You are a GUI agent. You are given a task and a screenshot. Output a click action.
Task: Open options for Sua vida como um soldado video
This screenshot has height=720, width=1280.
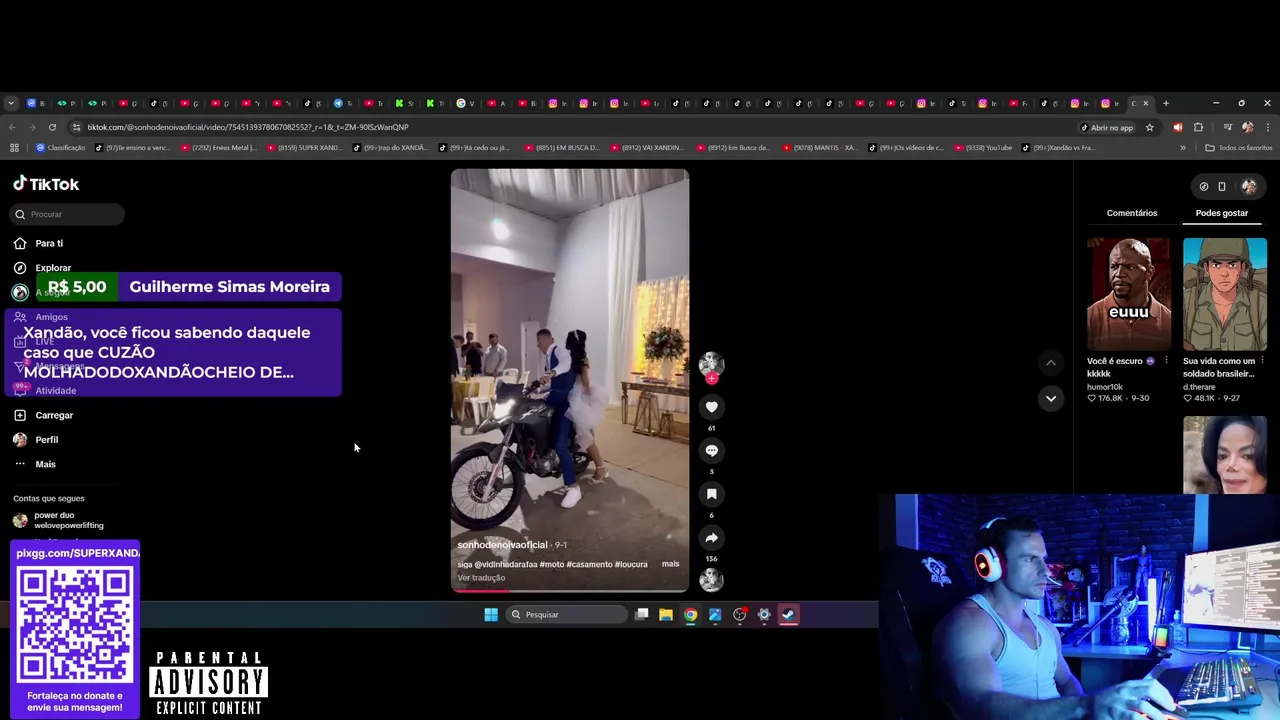[1263, 361]
